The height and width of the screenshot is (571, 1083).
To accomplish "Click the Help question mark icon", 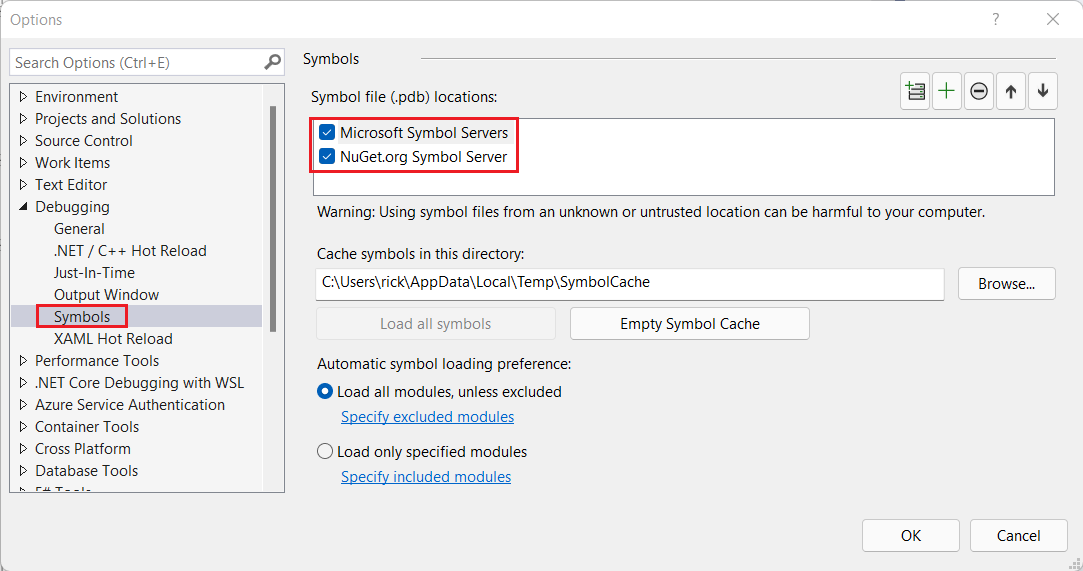I will 995,19.
